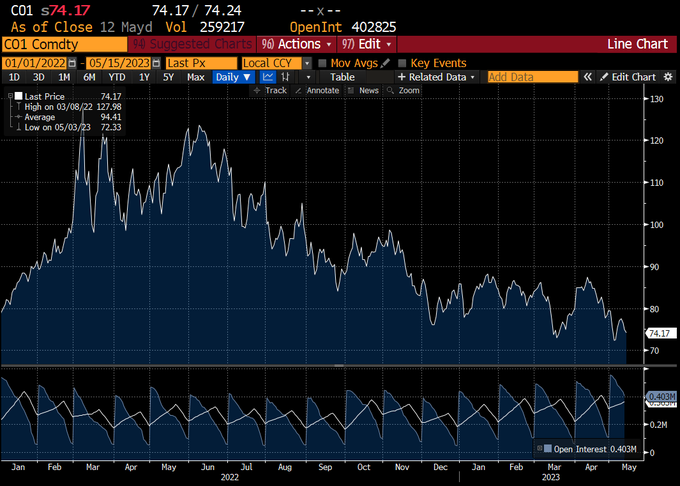Toggle the Key Events checkbox

[402, 63]
